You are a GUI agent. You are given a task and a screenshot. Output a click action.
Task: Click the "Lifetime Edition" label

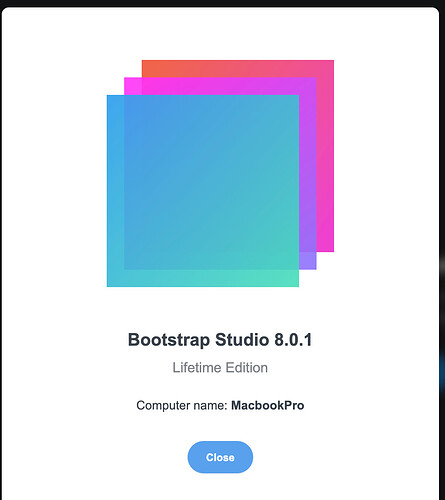[220, 368]
